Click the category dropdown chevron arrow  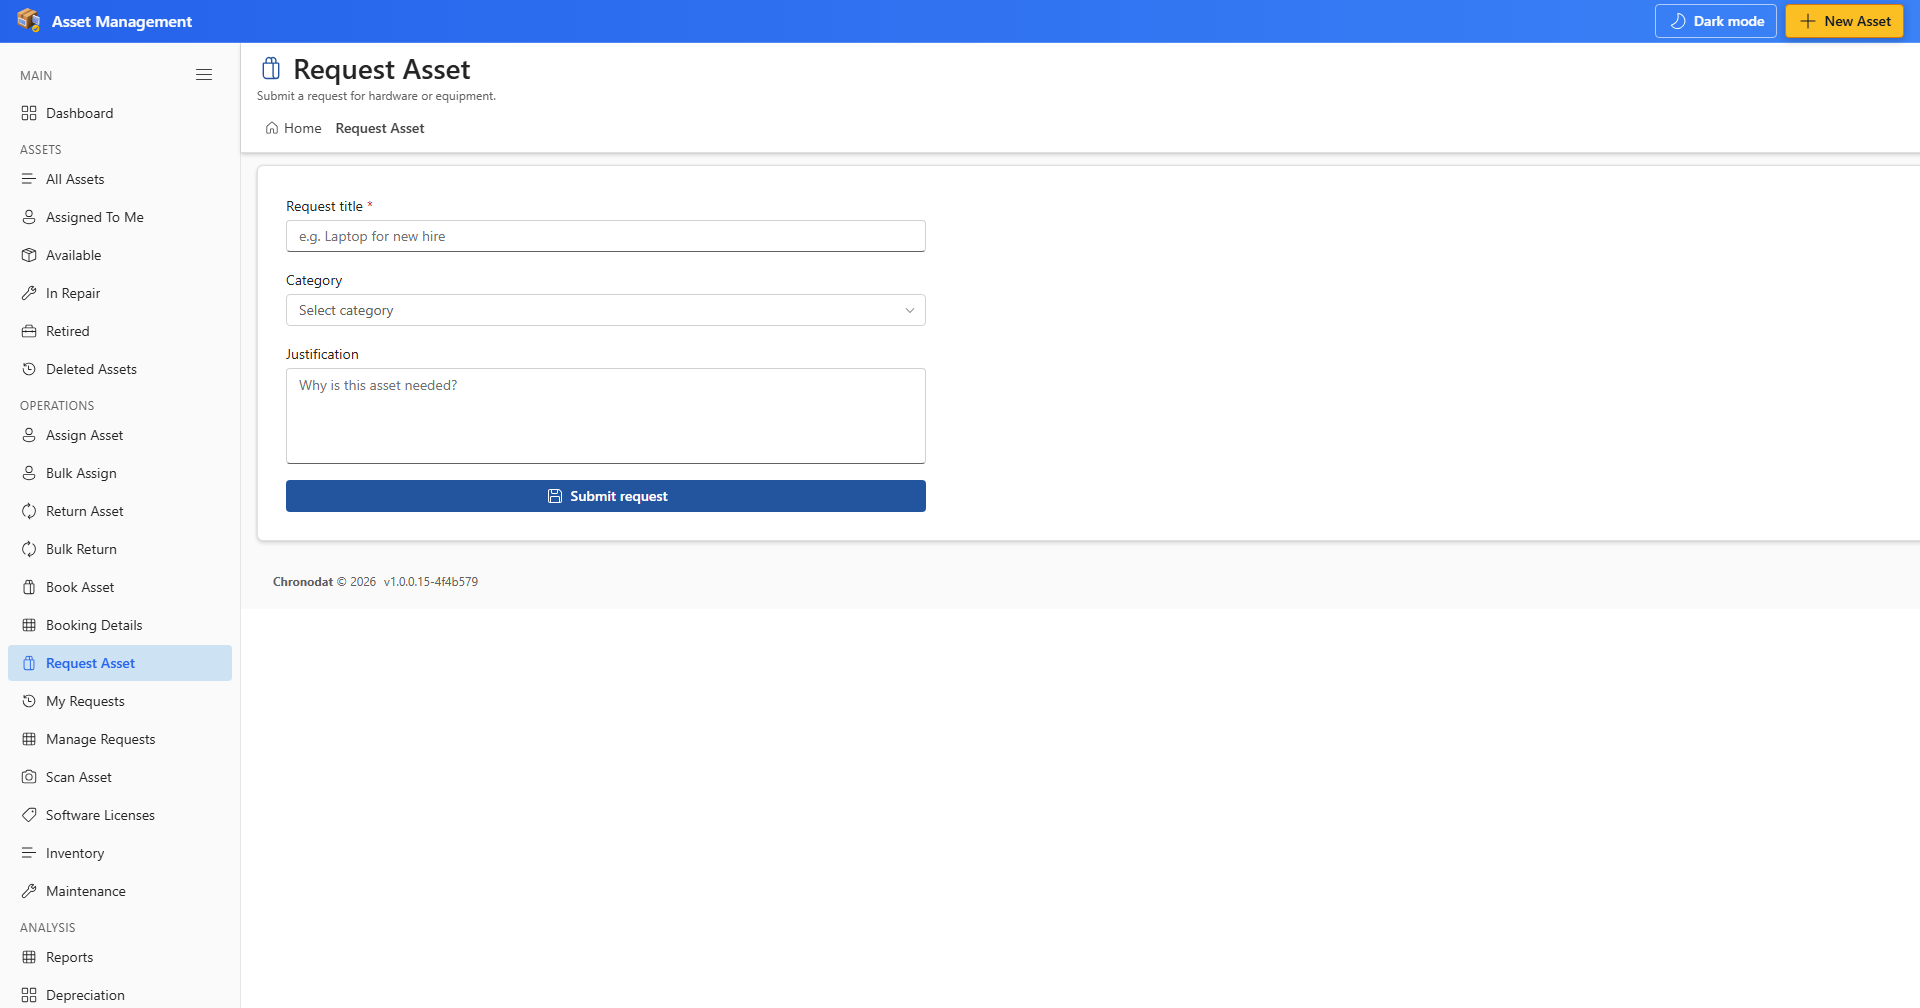tap(910, 310)
